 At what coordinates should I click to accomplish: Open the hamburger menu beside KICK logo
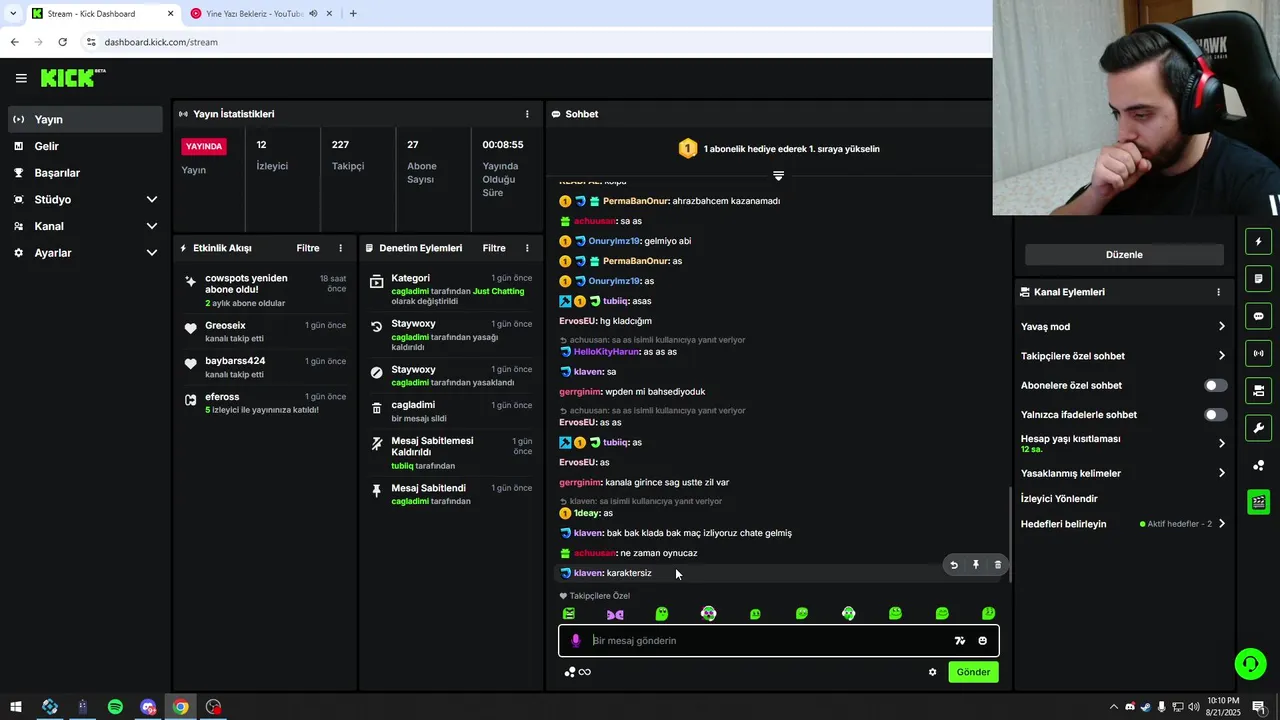(x=21, y=78)
